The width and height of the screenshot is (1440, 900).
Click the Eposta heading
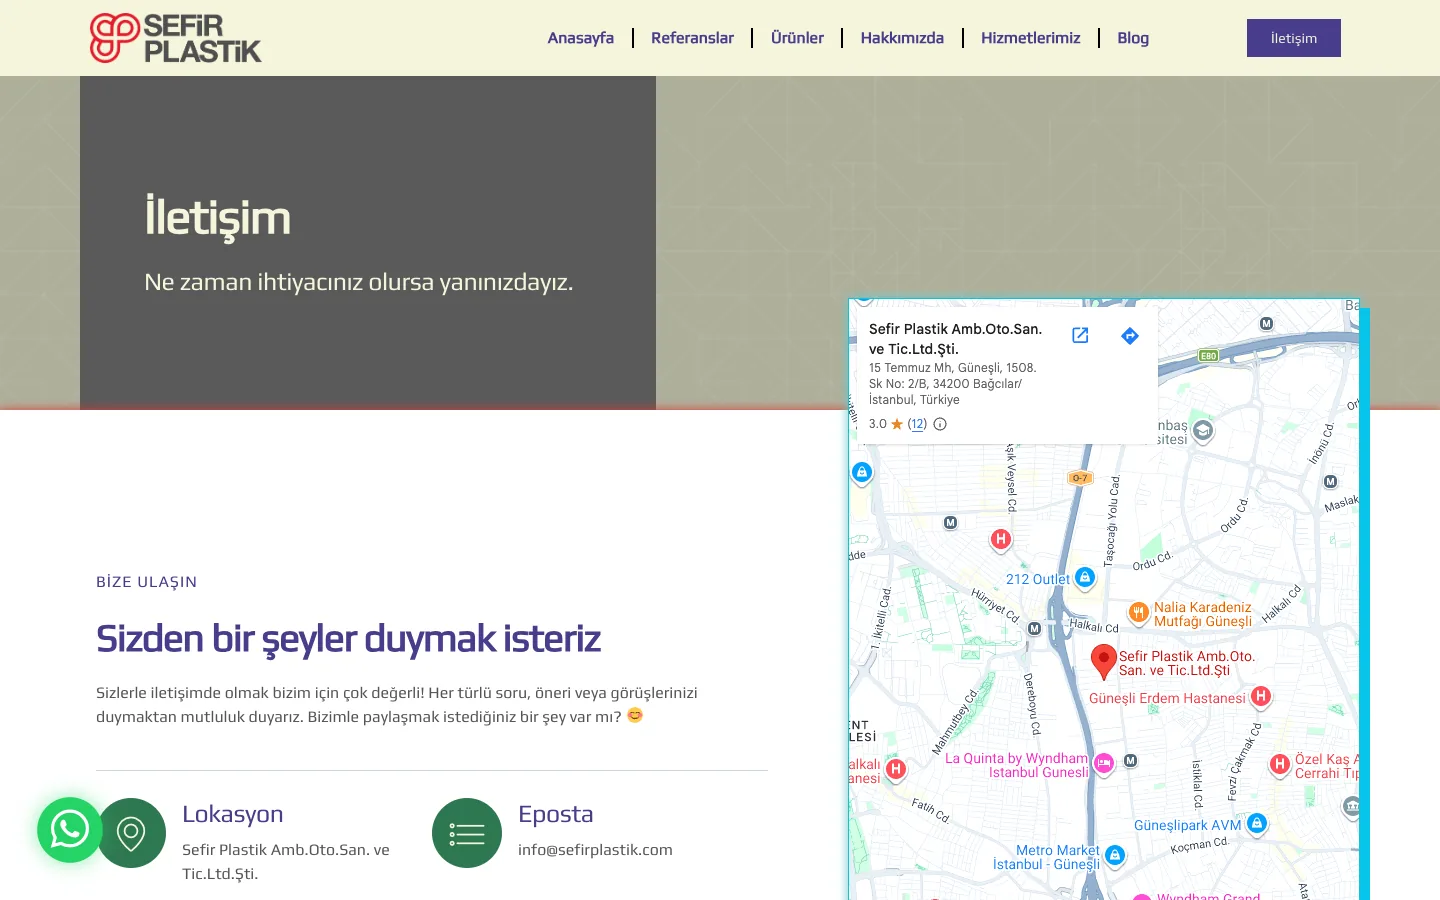pyautogui.click(x=556, y=814)
